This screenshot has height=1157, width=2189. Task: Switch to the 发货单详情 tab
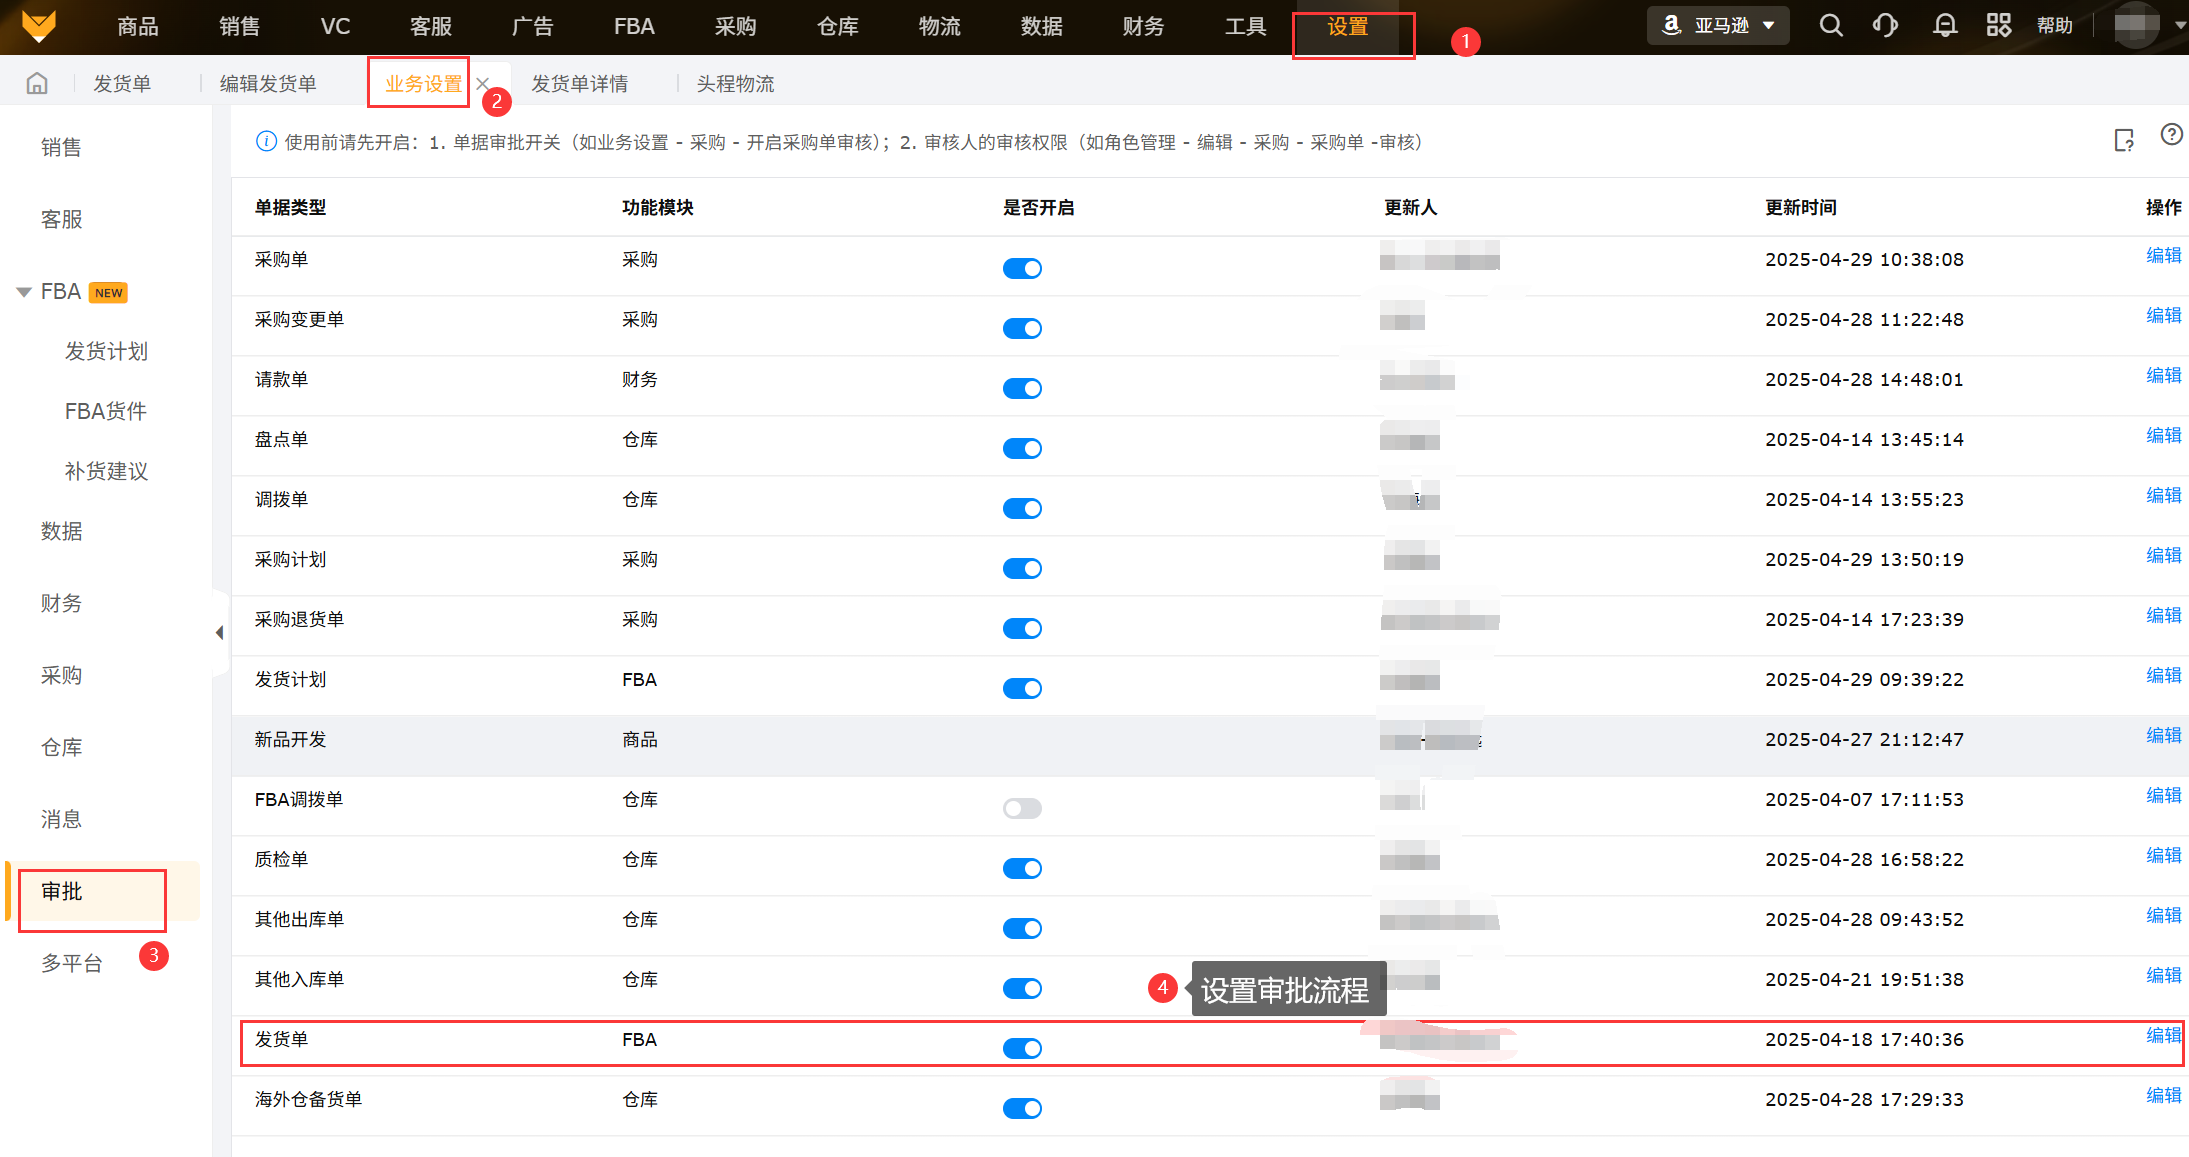point(579,84)
